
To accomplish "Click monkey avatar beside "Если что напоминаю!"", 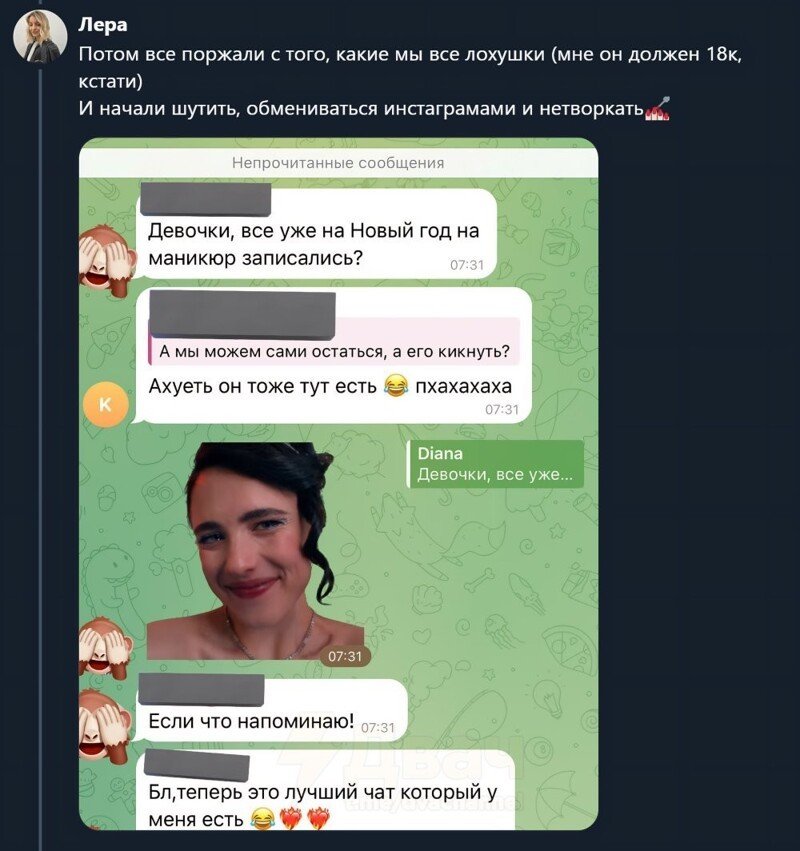I will (108, 722).
